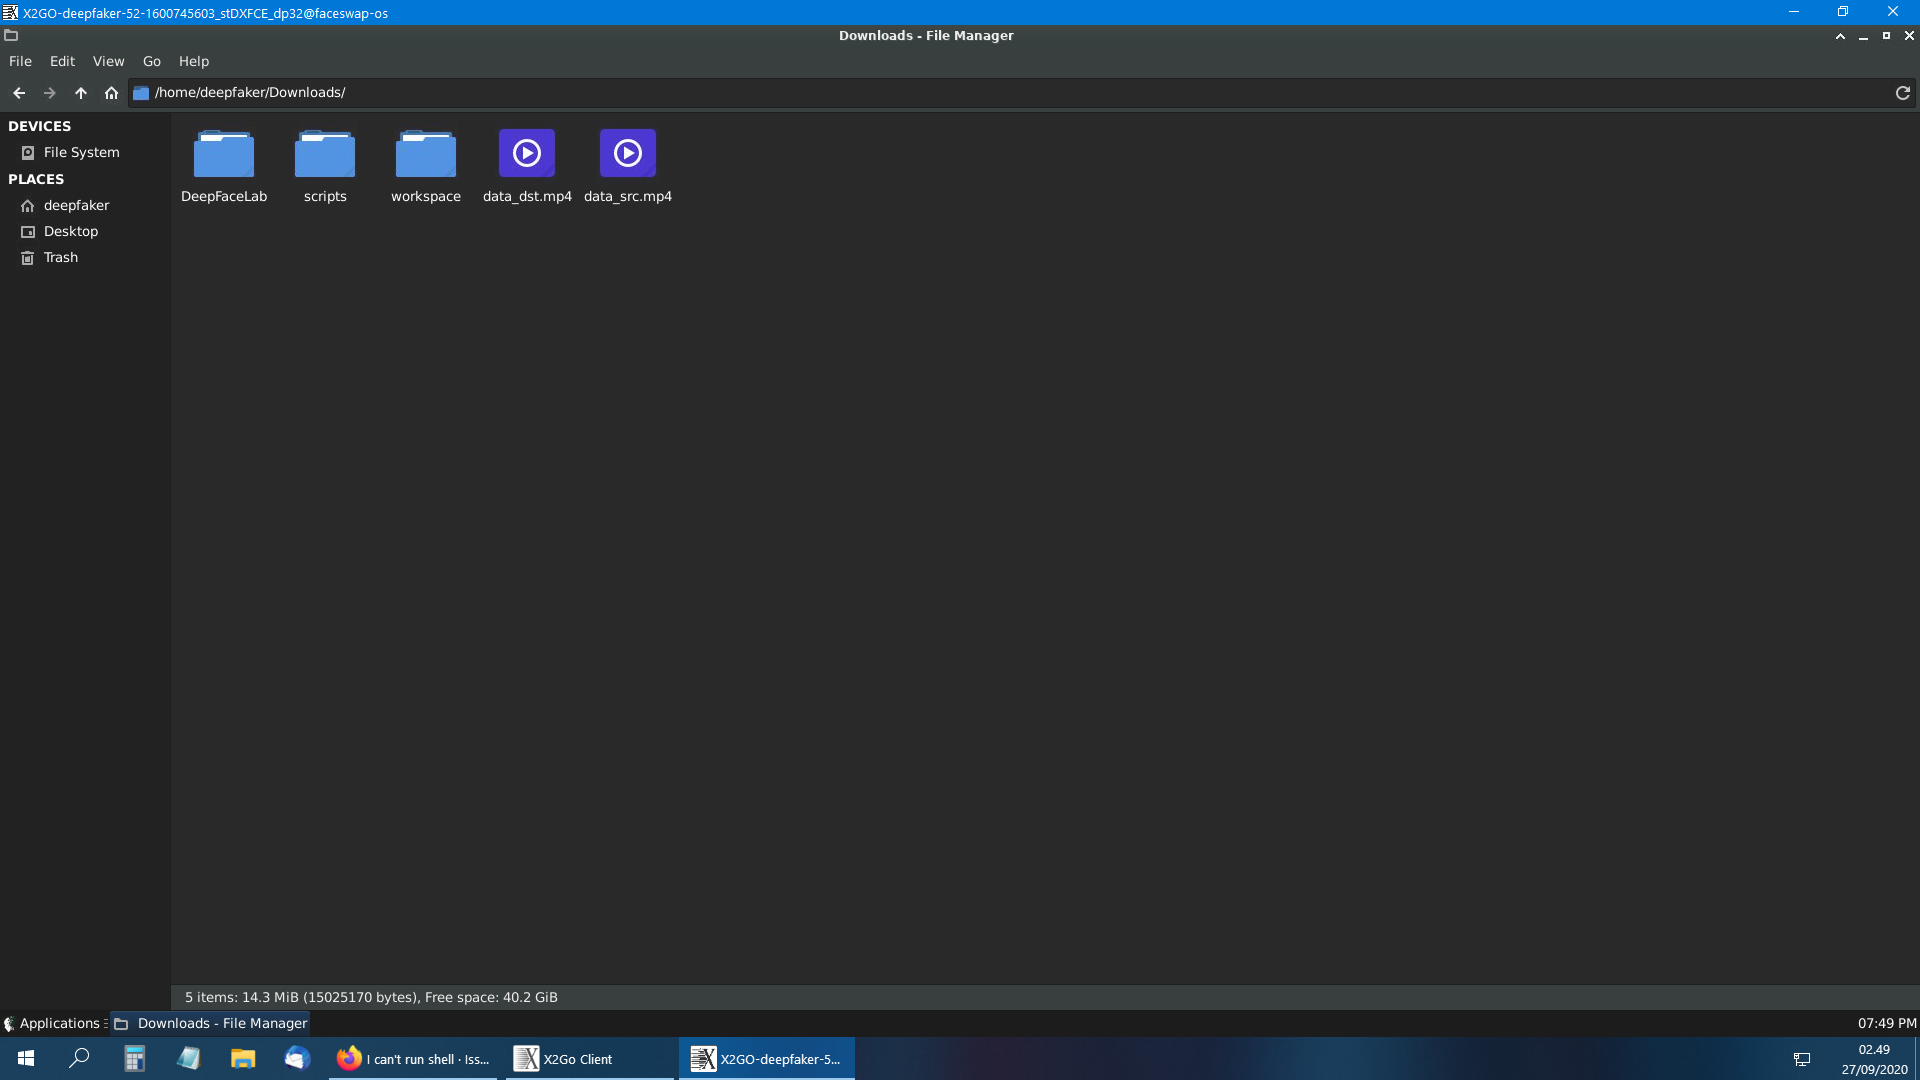Jump to home directory via toolbar icon
Screen dimensions: 1920x1080
click(111, 92)
